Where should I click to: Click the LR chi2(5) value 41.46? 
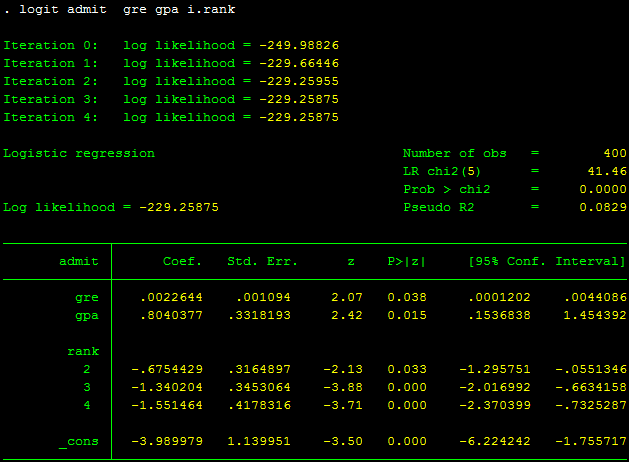(607, 171)
